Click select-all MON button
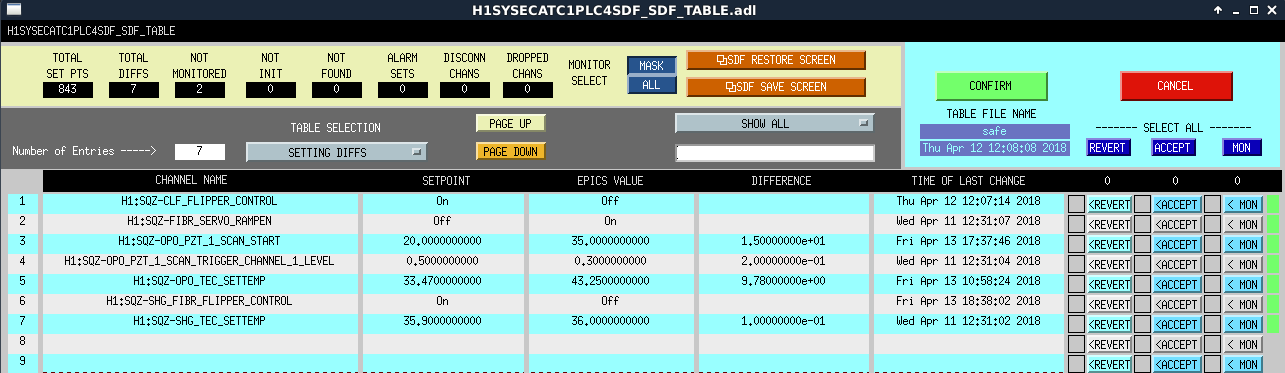Viewport: 1285px width, 373px height. 1241,148
